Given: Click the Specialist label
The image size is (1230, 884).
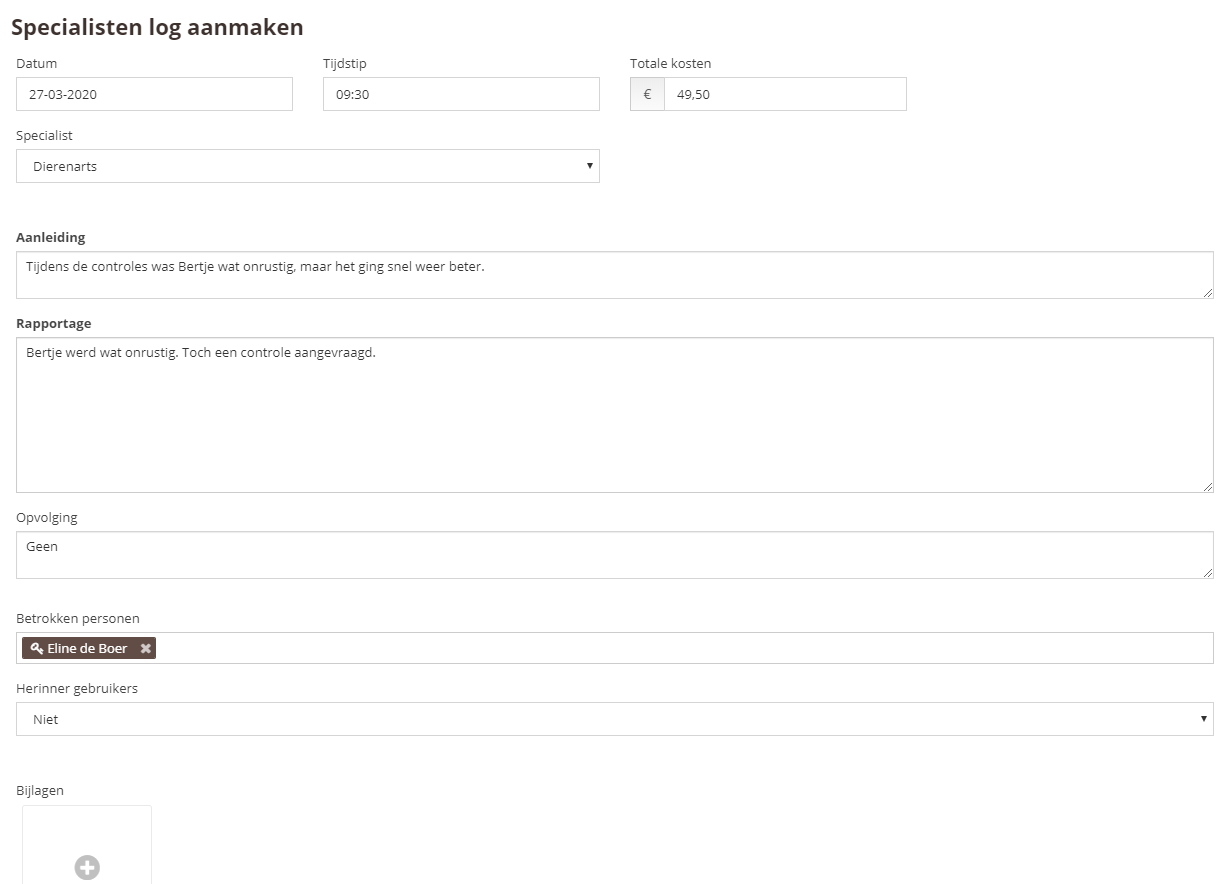Looking at the screenshot, I should 44,136.
